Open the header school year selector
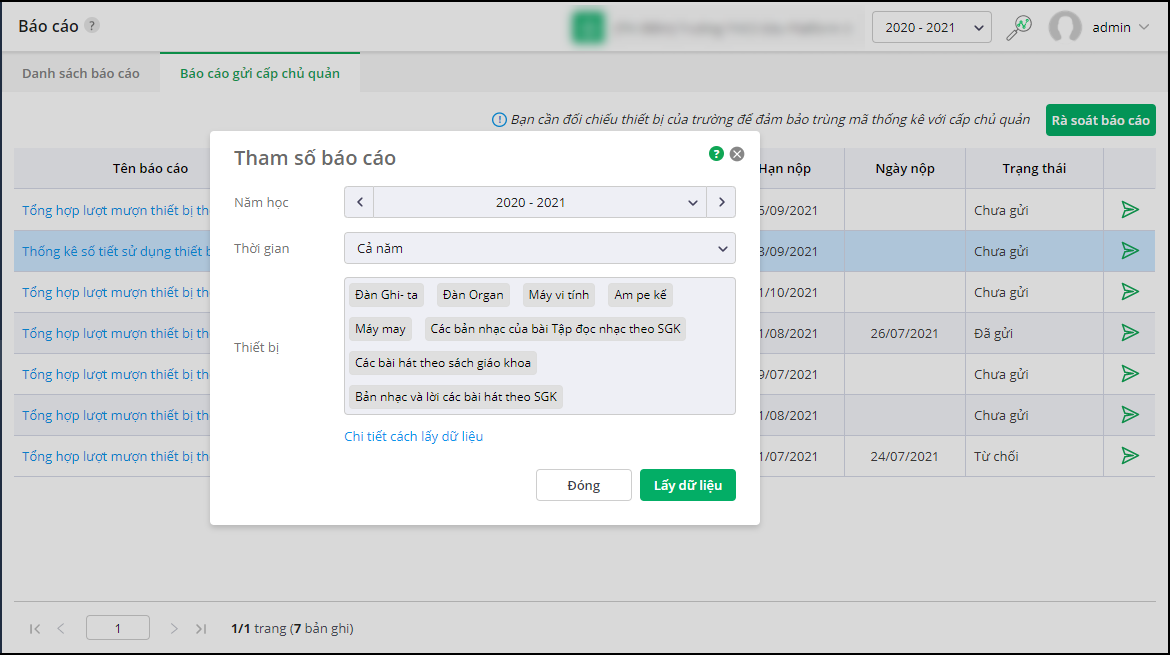 931,27
